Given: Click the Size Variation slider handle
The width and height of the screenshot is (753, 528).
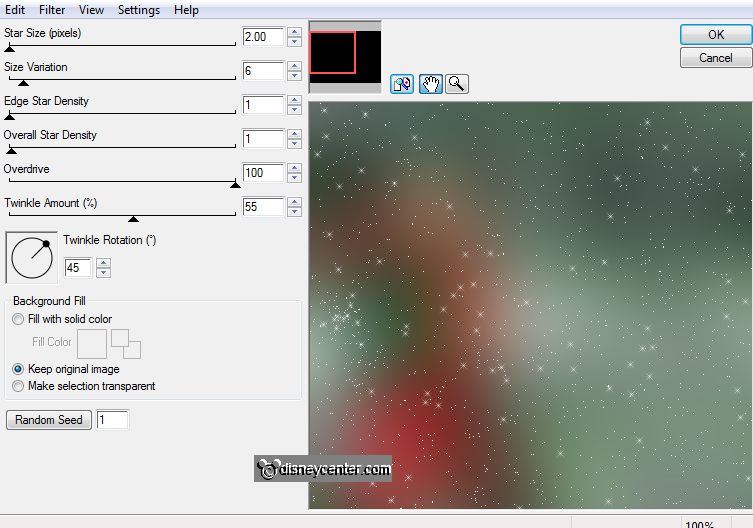Looking at the screenshot, I should 23,83.
